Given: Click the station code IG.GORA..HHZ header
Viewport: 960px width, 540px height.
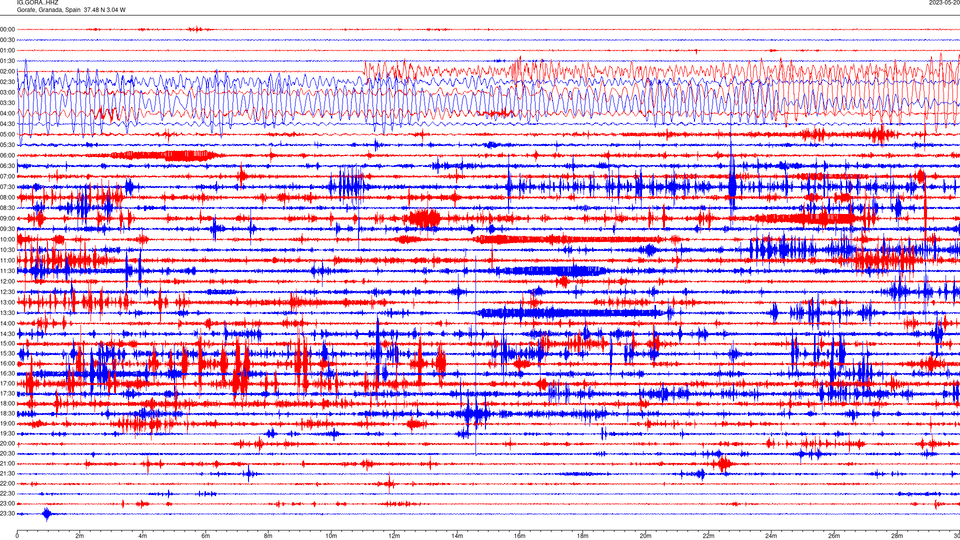Looking at the screenshot, I should point(37,2).
